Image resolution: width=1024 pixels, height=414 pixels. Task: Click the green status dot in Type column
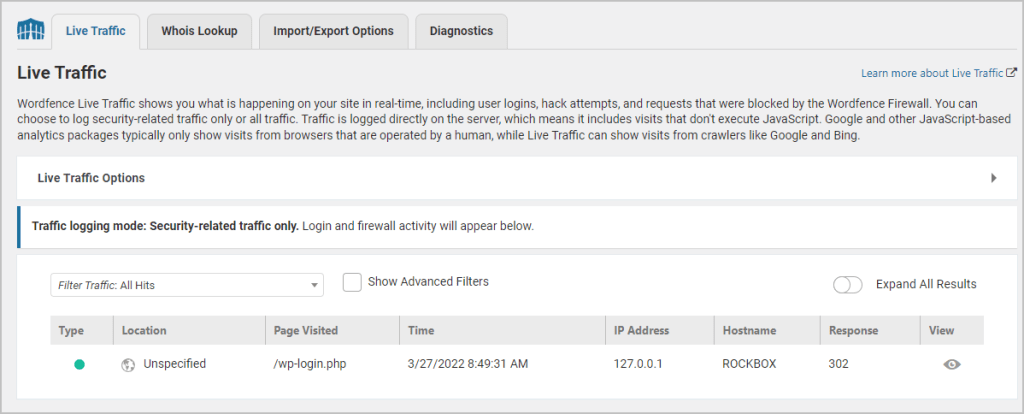[x=80, y=364]
